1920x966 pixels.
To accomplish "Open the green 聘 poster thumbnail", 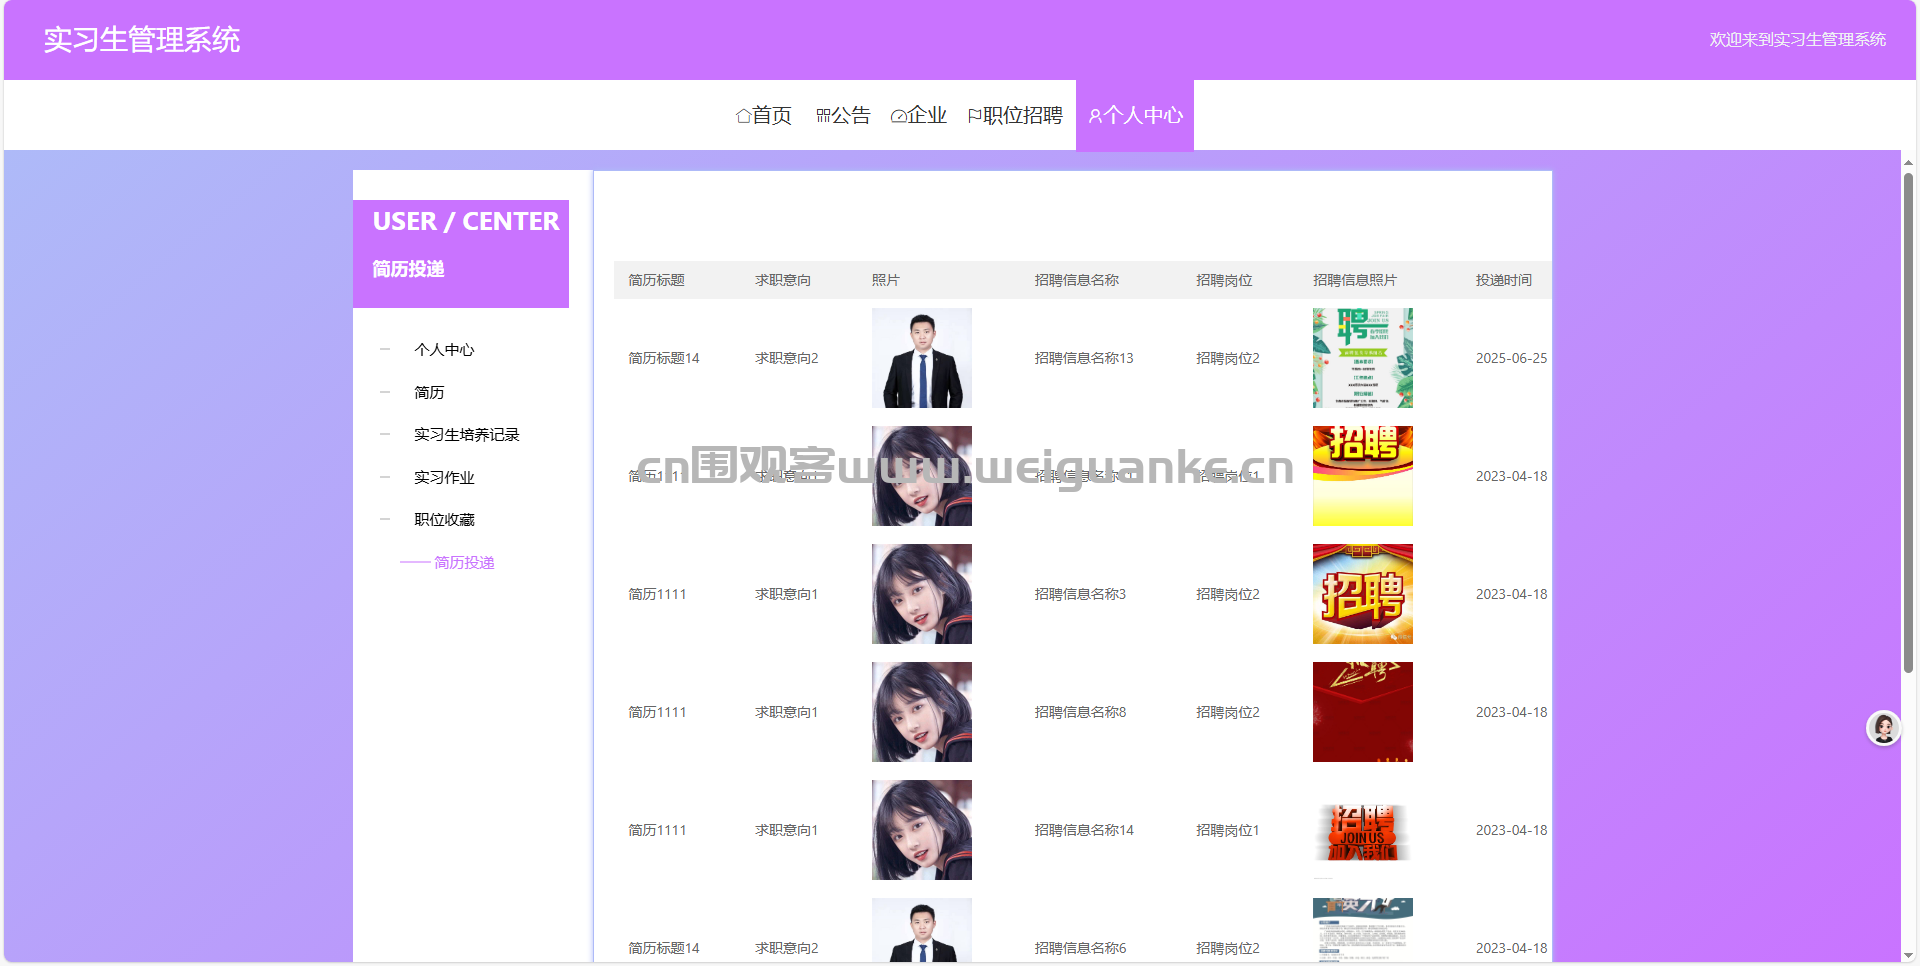I will pyautogui.click(x=1363, y=358).
